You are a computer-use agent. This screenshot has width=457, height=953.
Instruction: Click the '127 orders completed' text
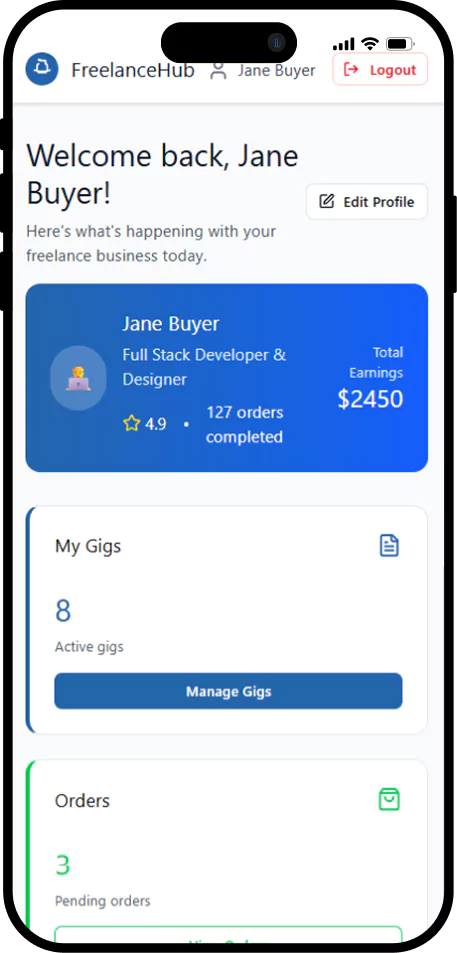pyautogui.click(x=244, y=424)
